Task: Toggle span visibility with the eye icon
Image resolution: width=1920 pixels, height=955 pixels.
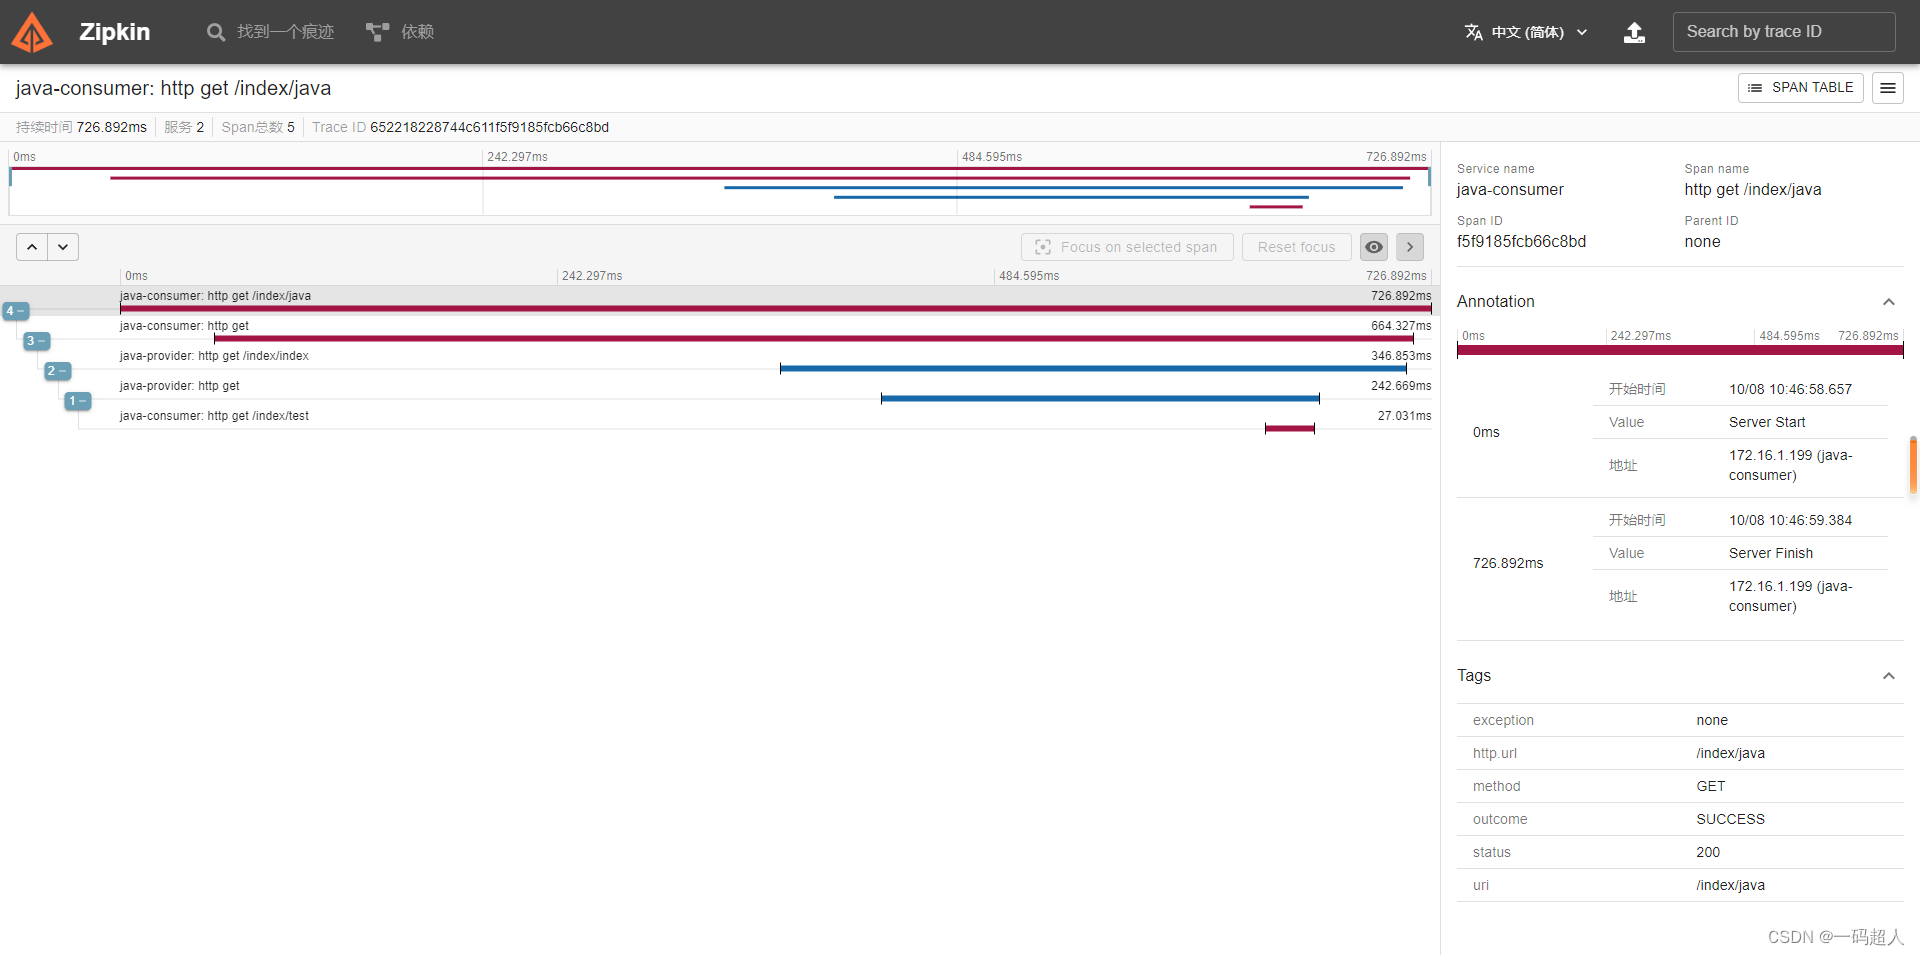Action: point(1373,246)
